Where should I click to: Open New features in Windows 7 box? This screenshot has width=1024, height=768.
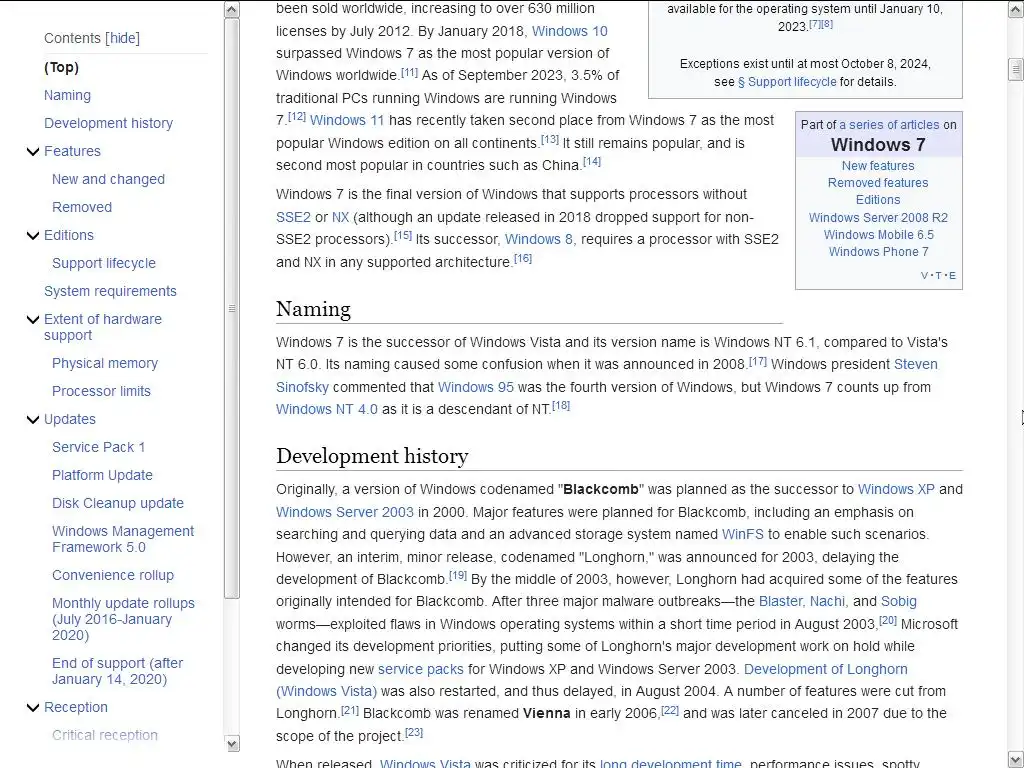pyautogui.click(x=878, y=166)
